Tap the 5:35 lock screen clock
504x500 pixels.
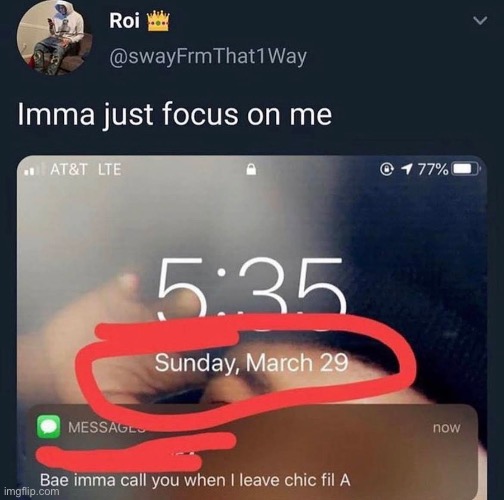point(251,289)
